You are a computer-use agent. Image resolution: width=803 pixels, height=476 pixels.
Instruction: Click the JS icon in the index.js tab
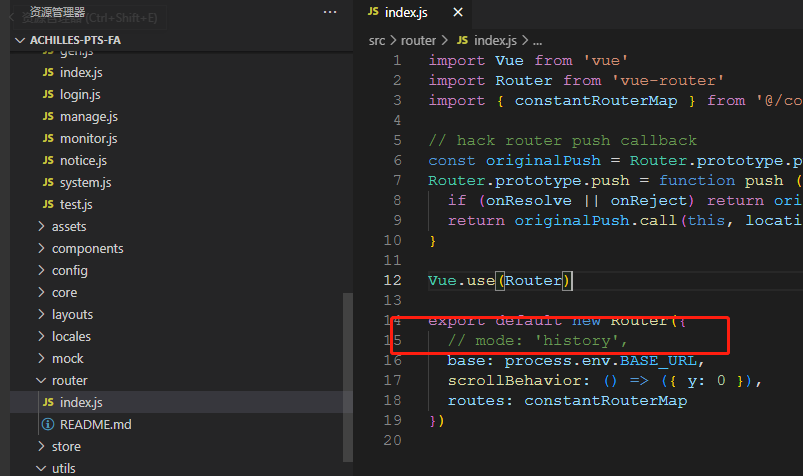coord(374,12)
